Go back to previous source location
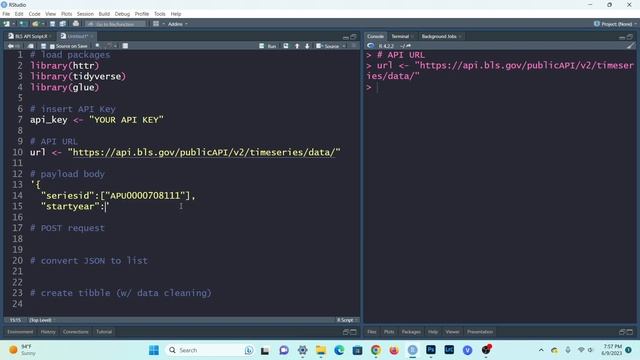This screenshot has width=640, height=360. (11, 46)
